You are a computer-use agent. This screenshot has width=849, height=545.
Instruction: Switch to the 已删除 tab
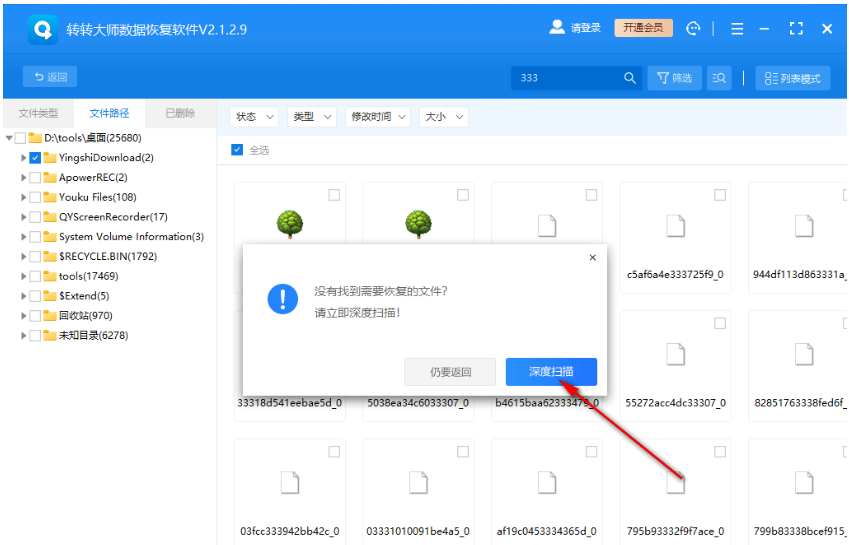click(x=180, y=113)
